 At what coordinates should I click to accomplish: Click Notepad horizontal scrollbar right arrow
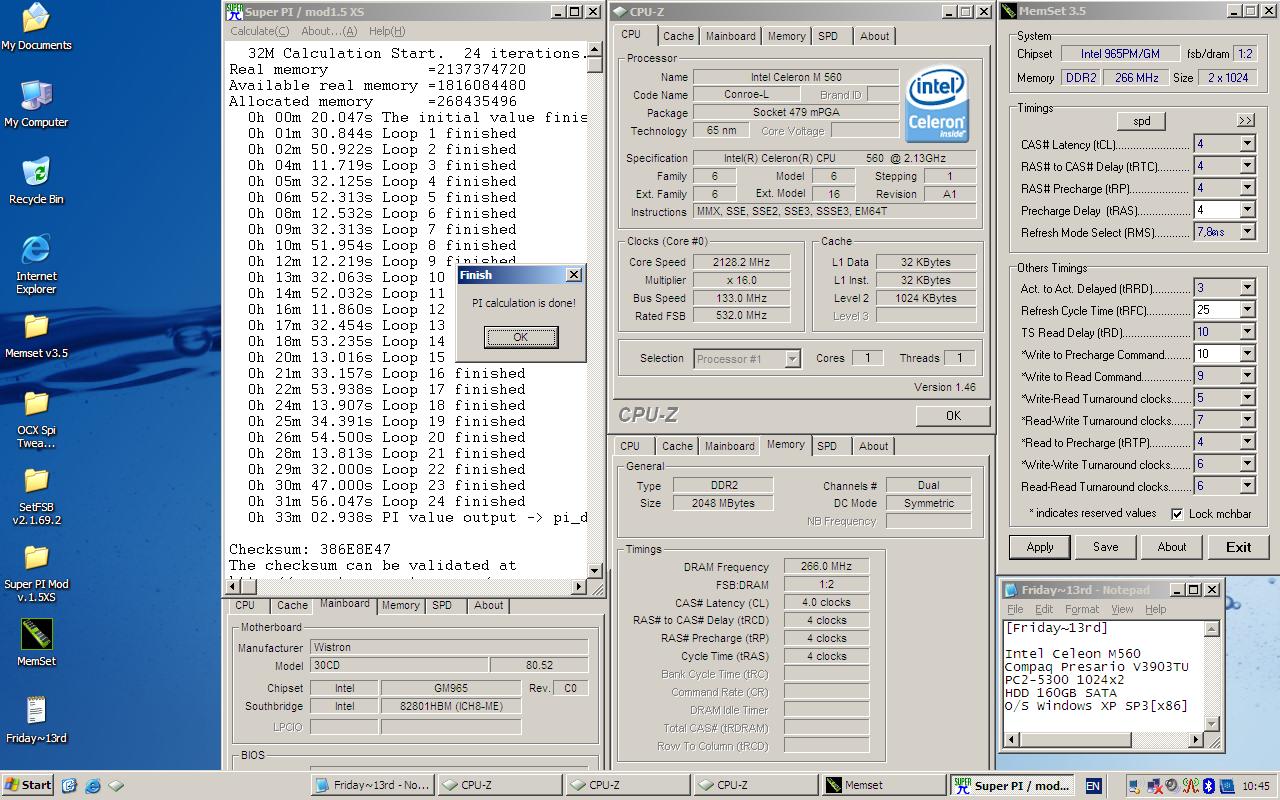pyautogui.click(x=1196, y=740)
